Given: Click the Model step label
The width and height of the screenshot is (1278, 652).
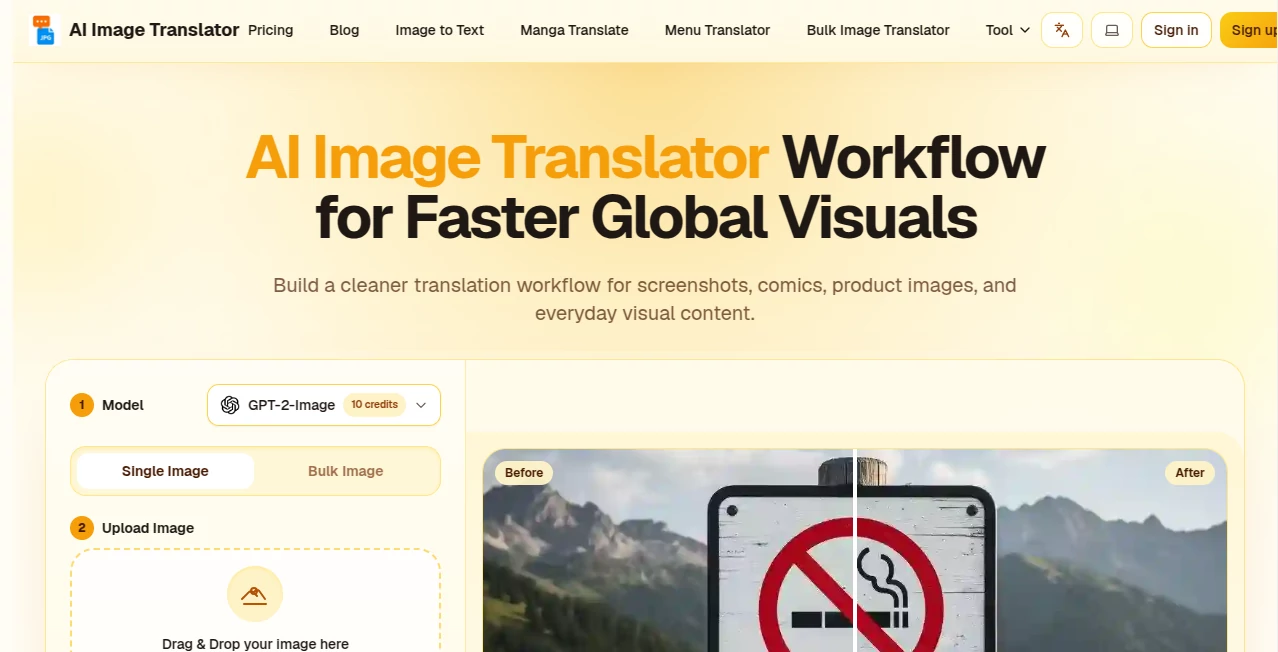Looking at the screenshot, I should click(123, 405).
